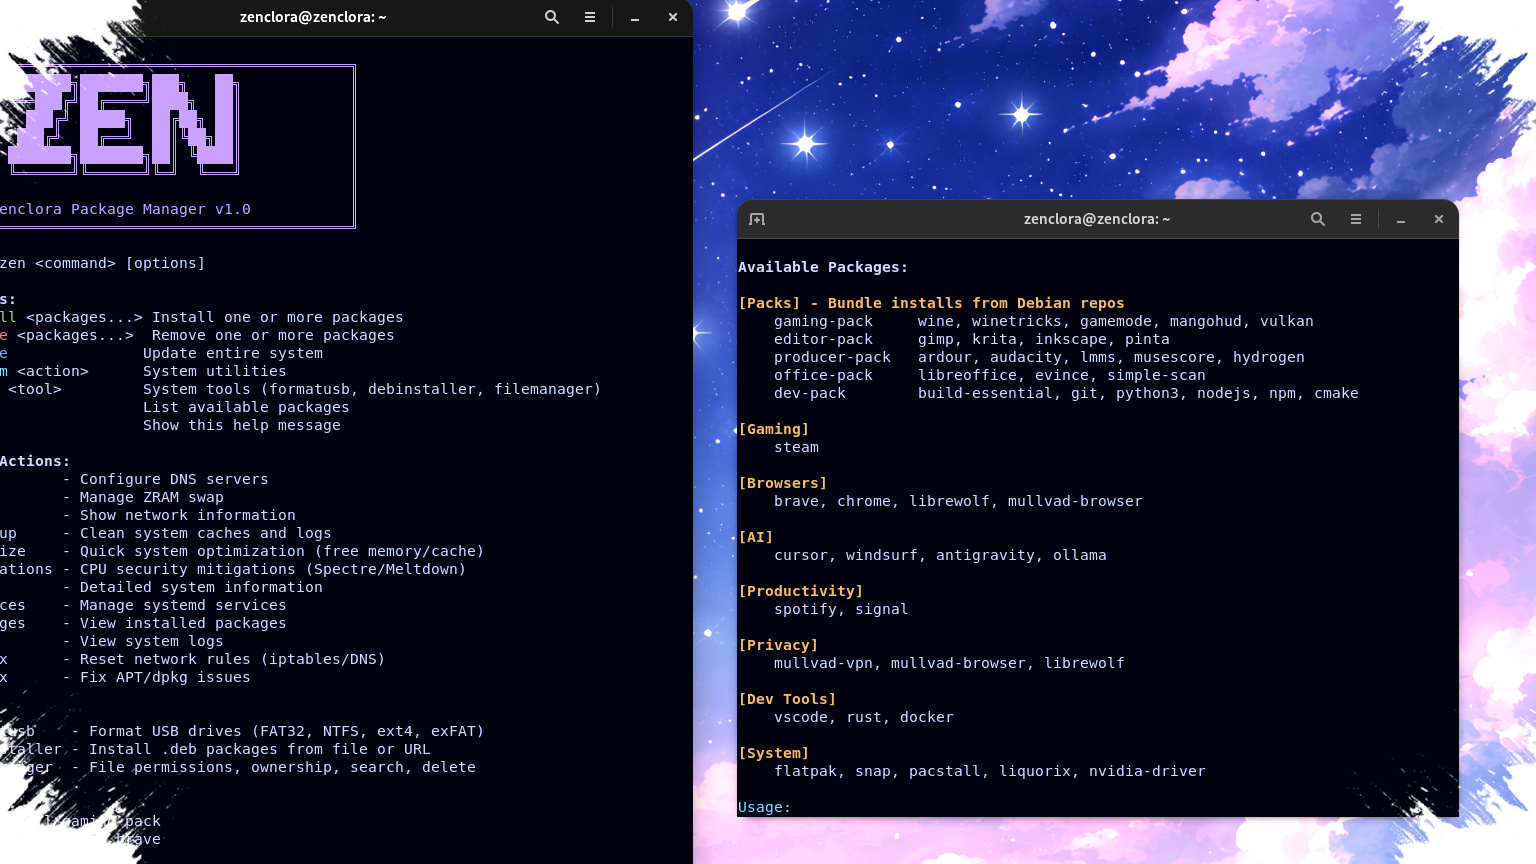Close the left terminal window

[x=673, y=17]
